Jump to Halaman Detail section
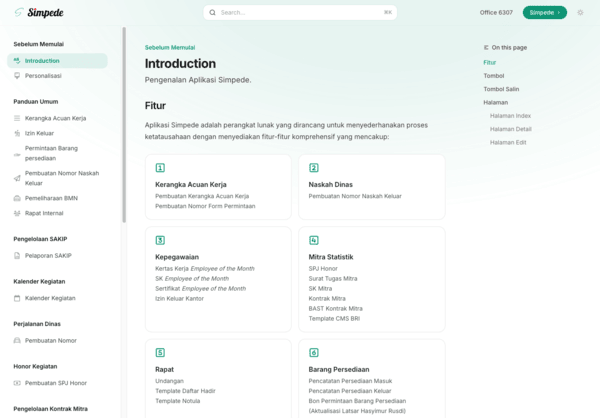The width and height of the screenshot is (600, 418). (x=510, y=129)
